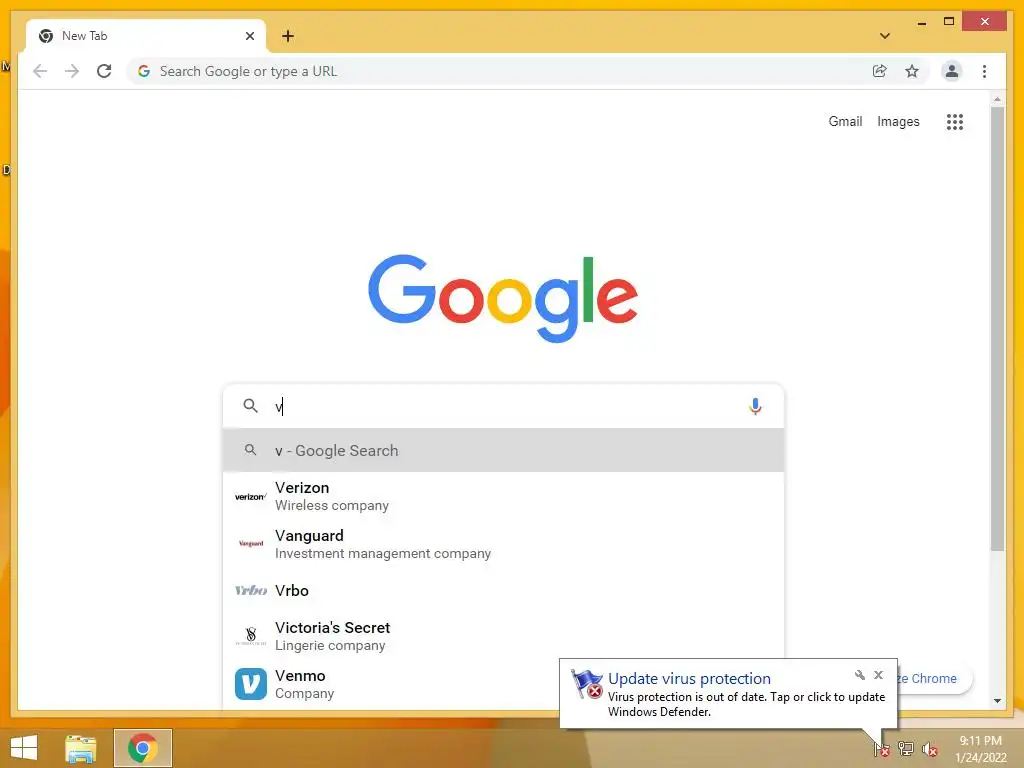Open a new tab with the plus button

pyautogui.click(x=288, y=36)
